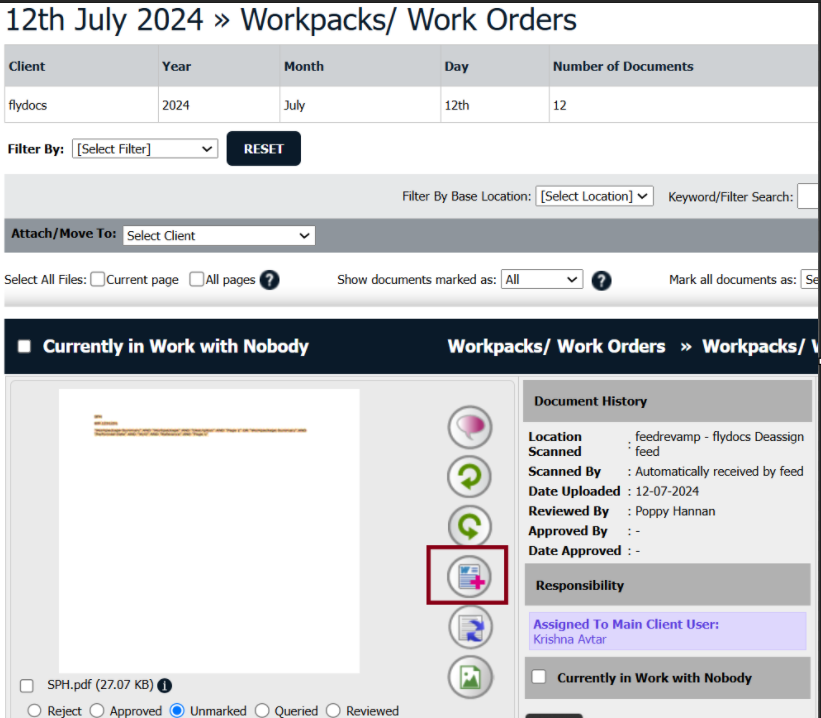Image resolution: width=821 pixels, height=718 pixels.
Task: Open the Filter By dropdown
Action: coord(145,149)
